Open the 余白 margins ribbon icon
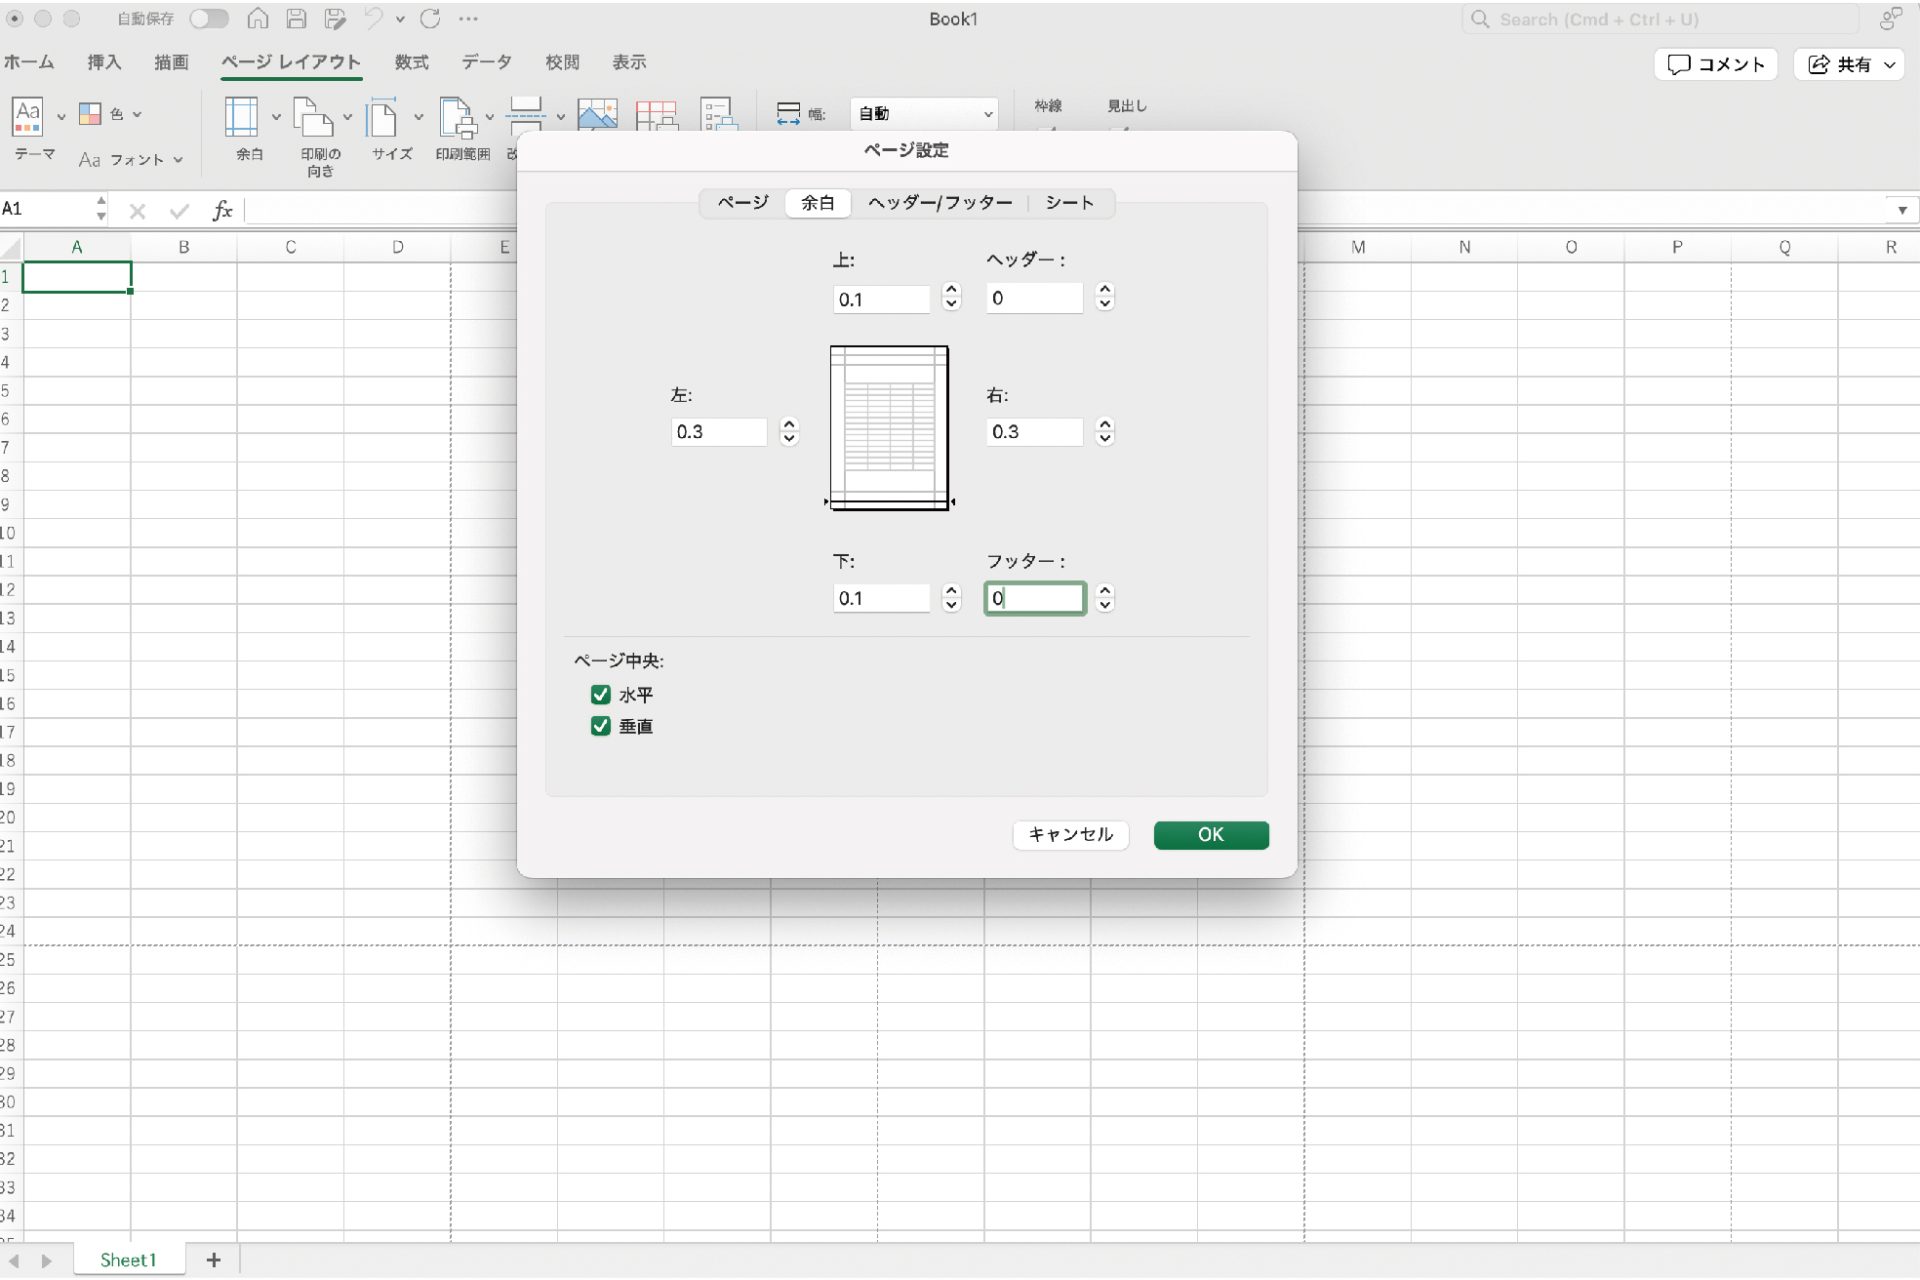 241,118
